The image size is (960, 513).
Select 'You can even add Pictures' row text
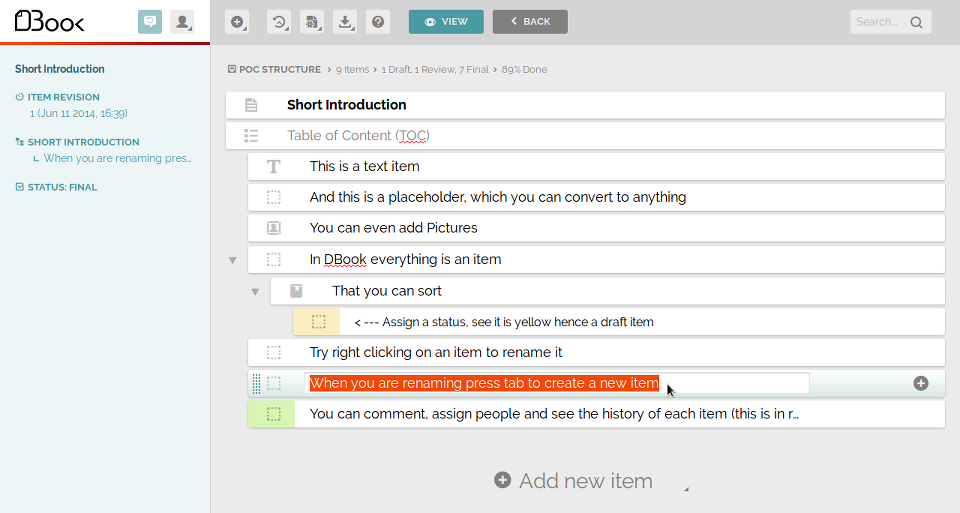(393, 228)
